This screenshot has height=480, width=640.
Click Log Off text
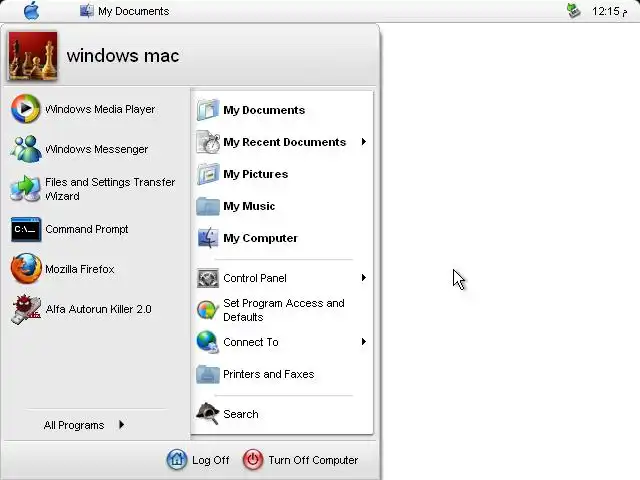(211, 460)
